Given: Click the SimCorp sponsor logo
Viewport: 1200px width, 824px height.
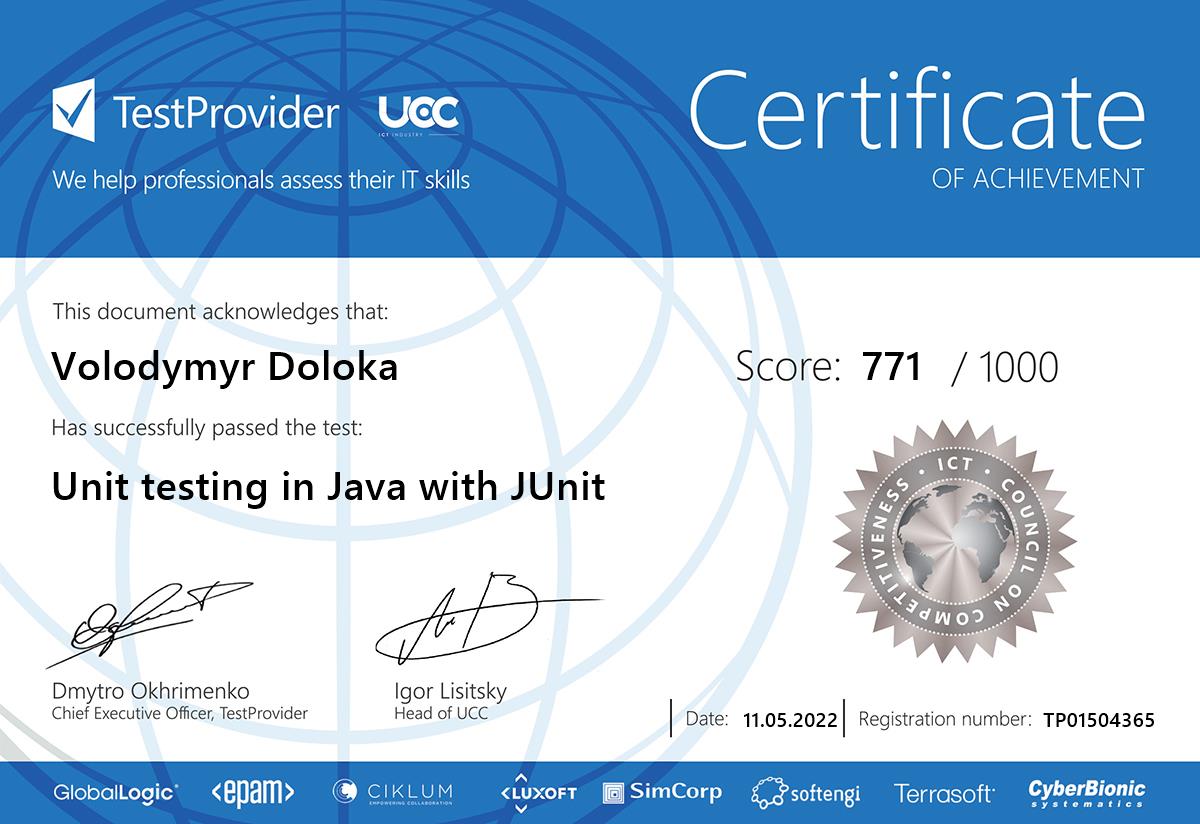Looking at the screenshot, I should click(662, 792).
